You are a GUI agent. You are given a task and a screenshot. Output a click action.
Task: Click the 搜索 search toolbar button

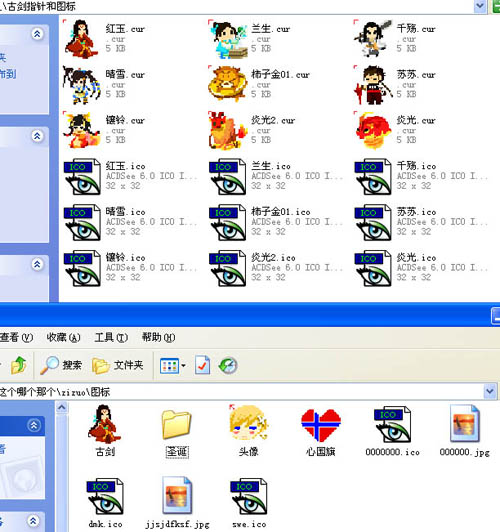(x=61, y=365)
